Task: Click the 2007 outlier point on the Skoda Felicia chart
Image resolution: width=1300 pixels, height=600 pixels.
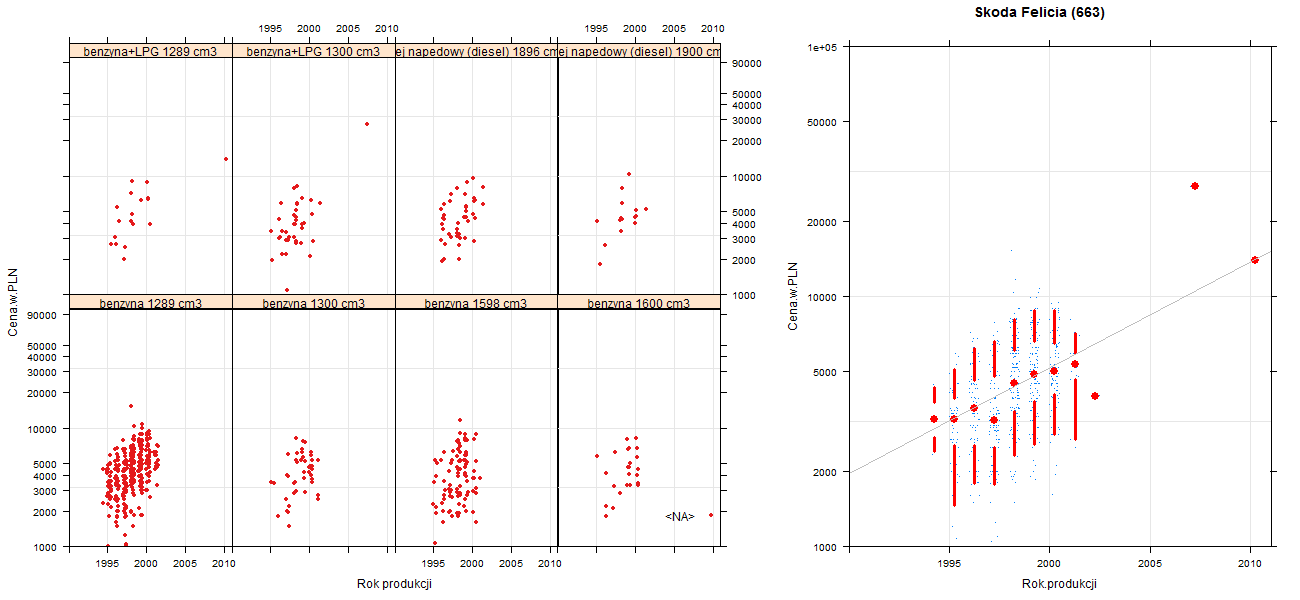Action: click(1194, 186)
